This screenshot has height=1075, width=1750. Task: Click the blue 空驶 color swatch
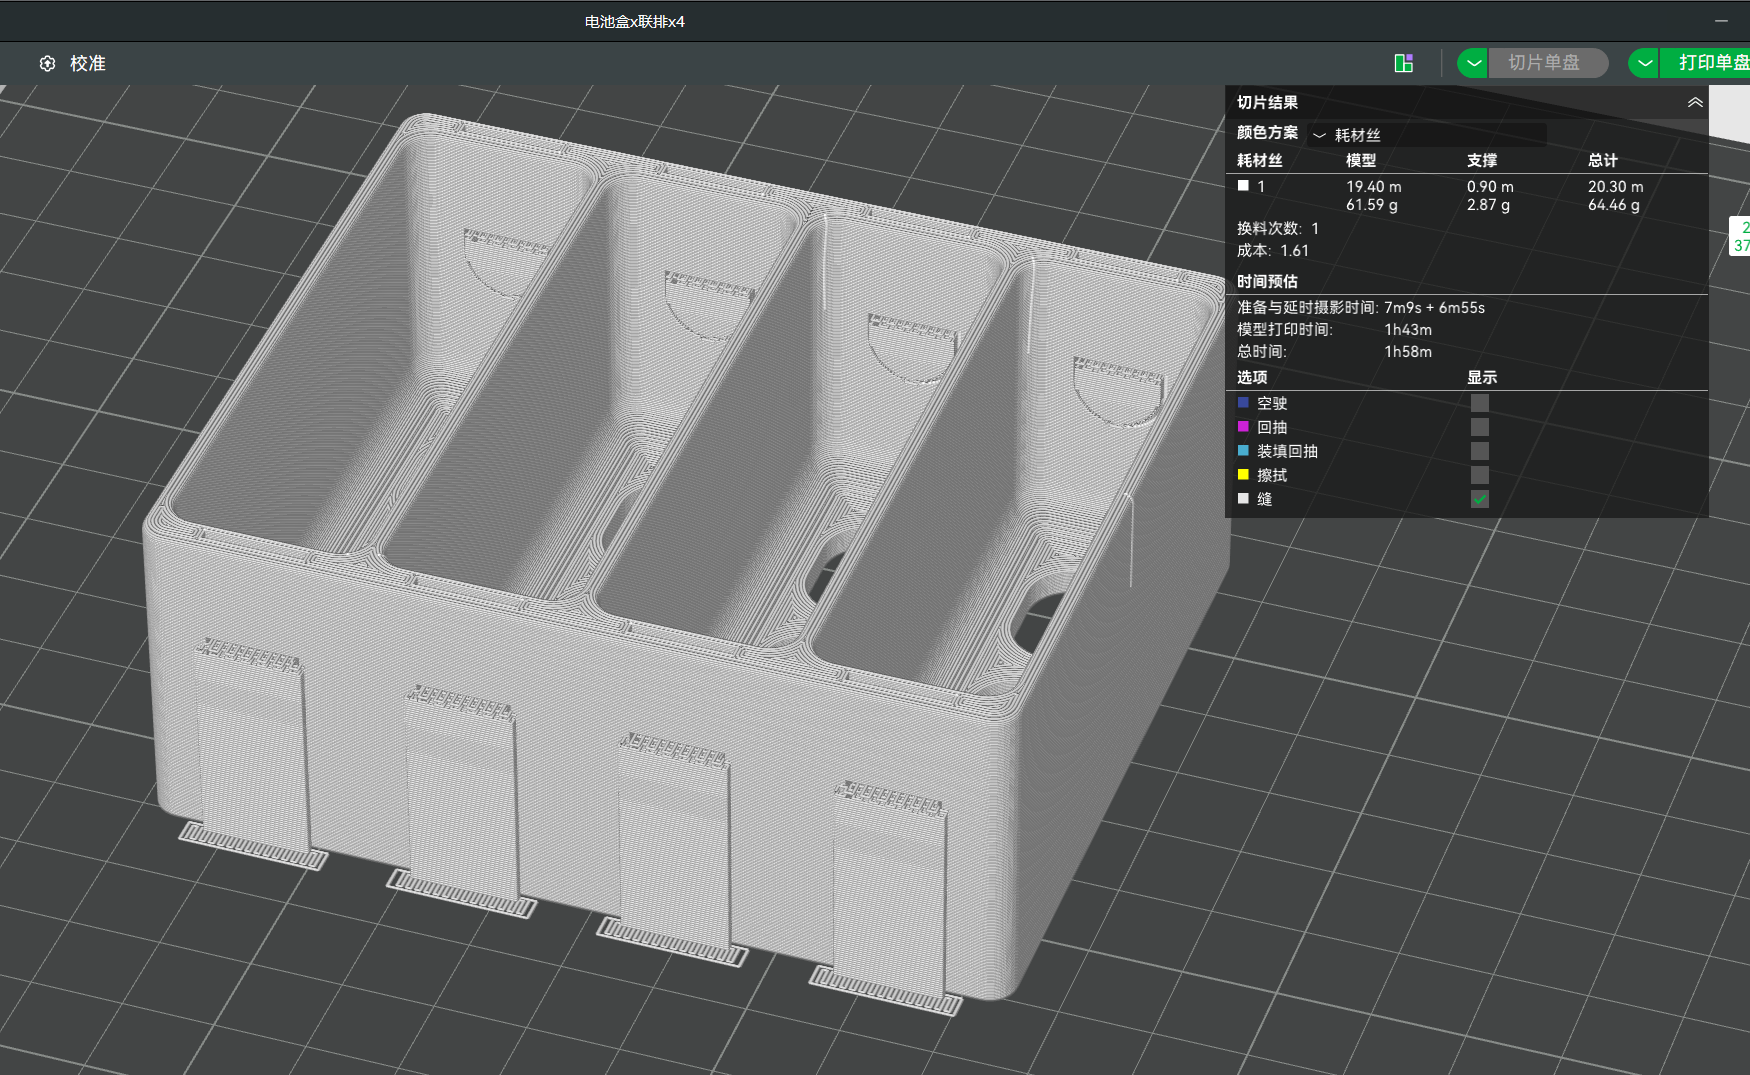pyautogui.click(x=1243, y=402)
